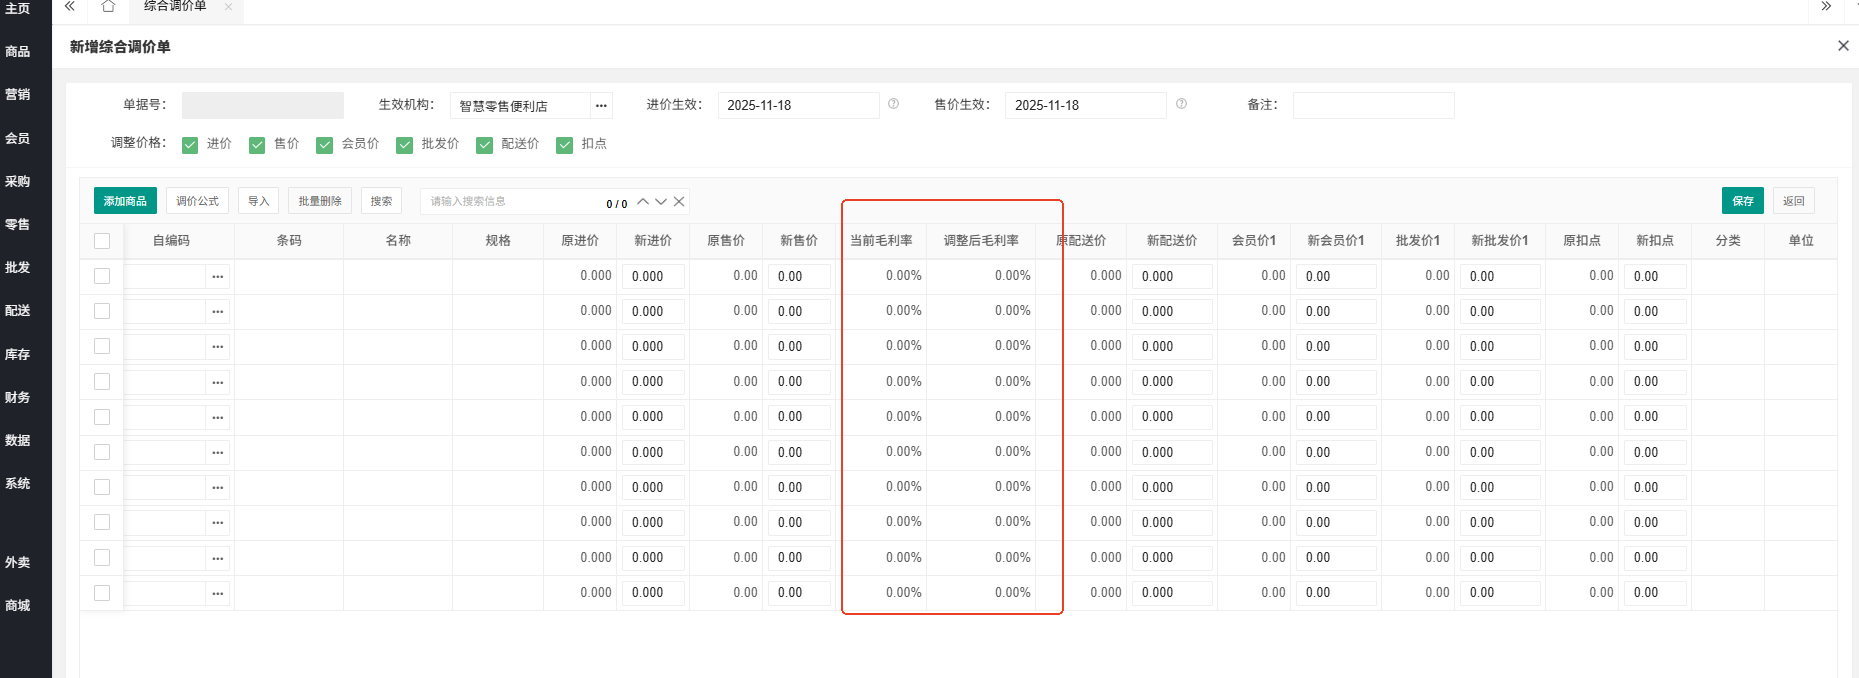Screen dimensions: 1859x678
Task: Click 新进价 input in first row
Action: click(x=653, y=276)
